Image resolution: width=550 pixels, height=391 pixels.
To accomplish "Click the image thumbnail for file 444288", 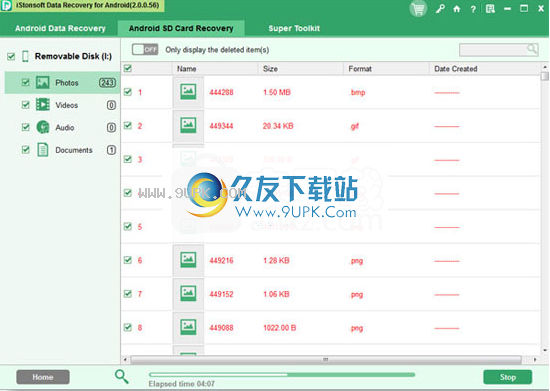I will (x=188, y=92).
